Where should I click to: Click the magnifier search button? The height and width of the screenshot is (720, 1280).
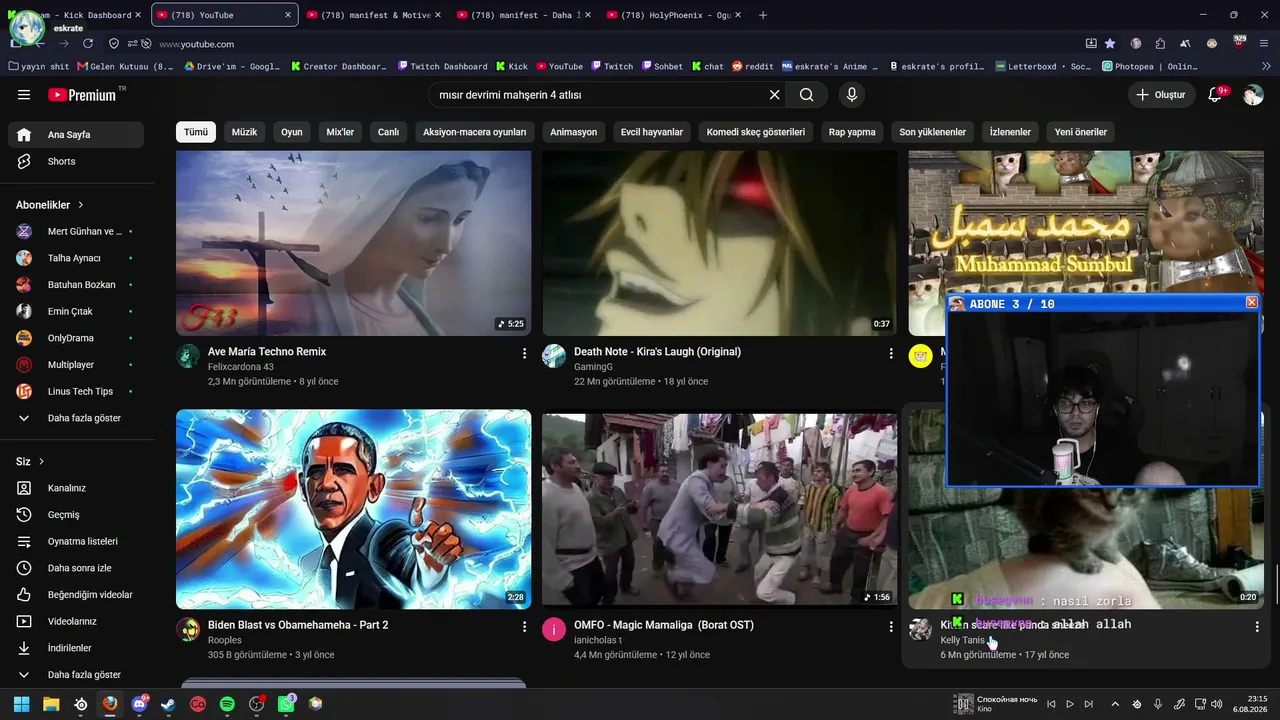tap(806, 95)
